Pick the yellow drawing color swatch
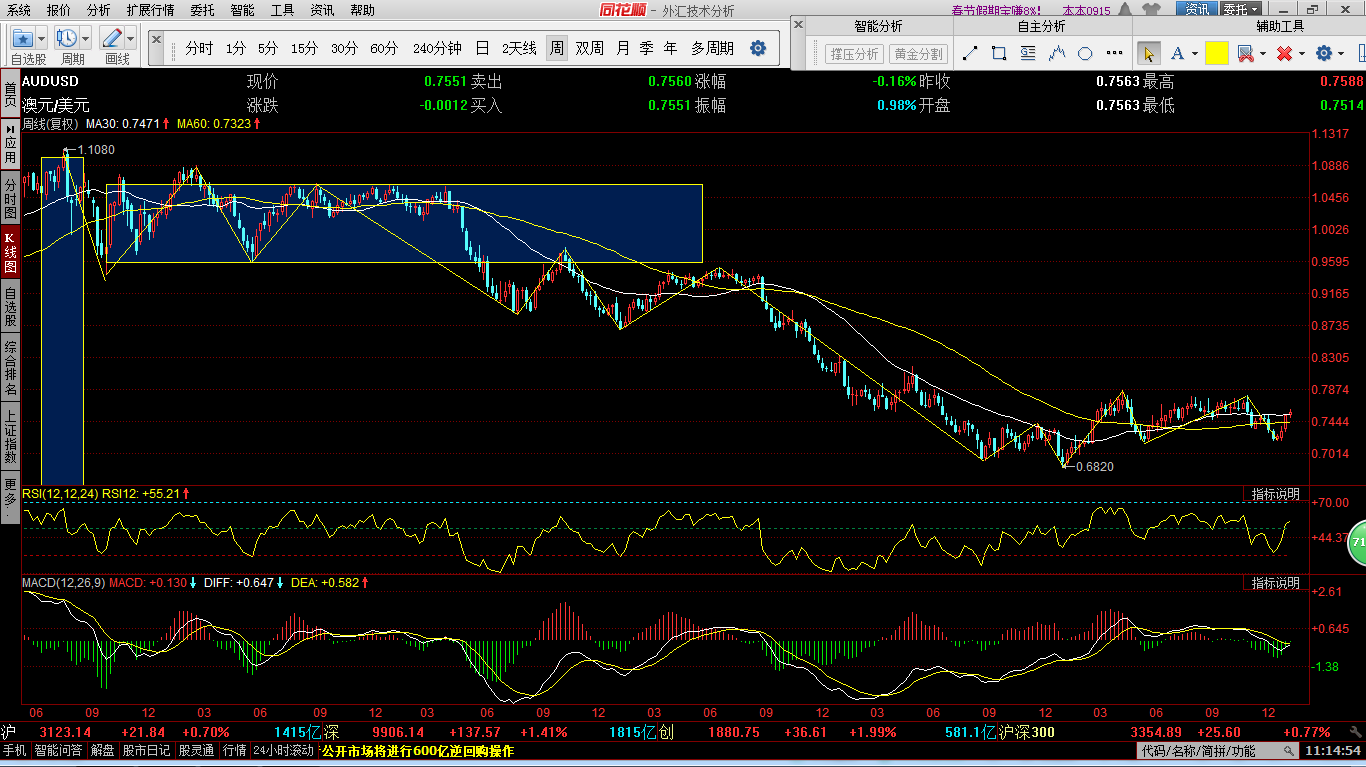 pyautogui.click(x=1216, y=53)
